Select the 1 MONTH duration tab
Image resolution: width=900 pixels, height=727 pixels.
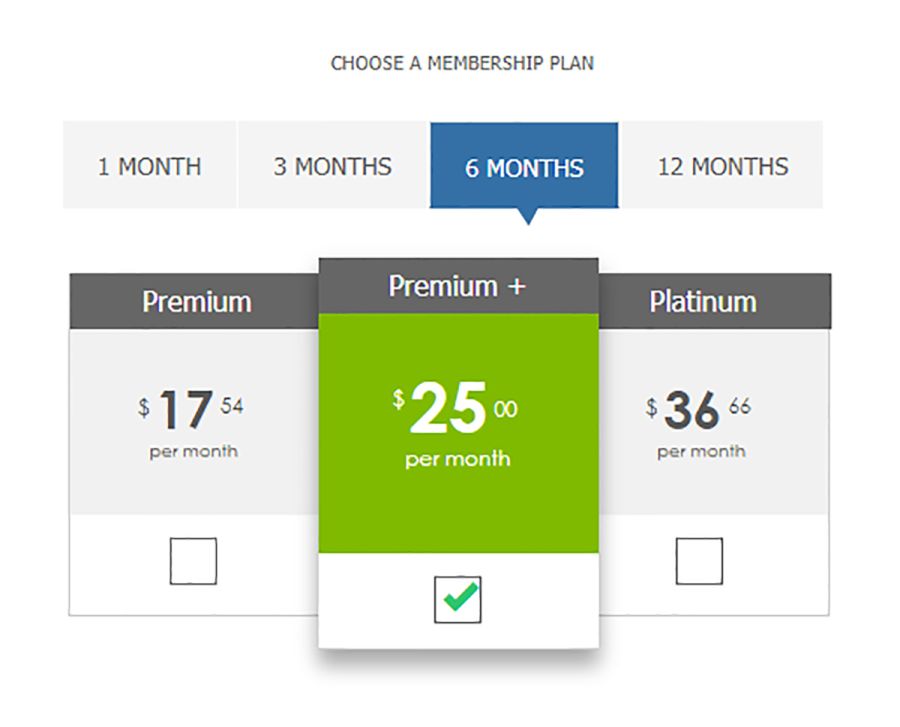point(150,165)
